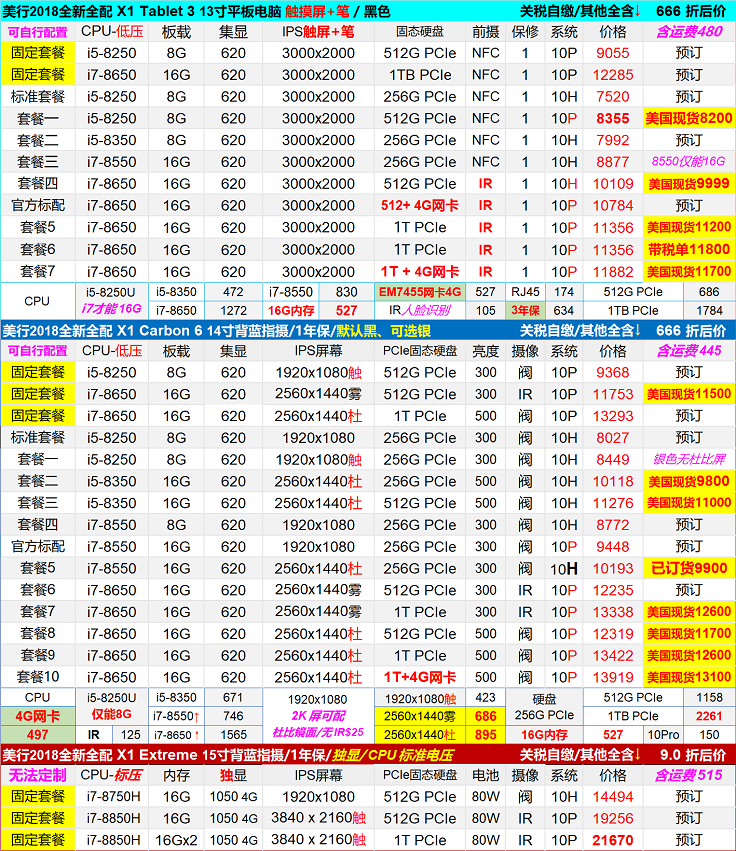
Task: Click the yellow 895 price cell
Action: click(485, 735)
